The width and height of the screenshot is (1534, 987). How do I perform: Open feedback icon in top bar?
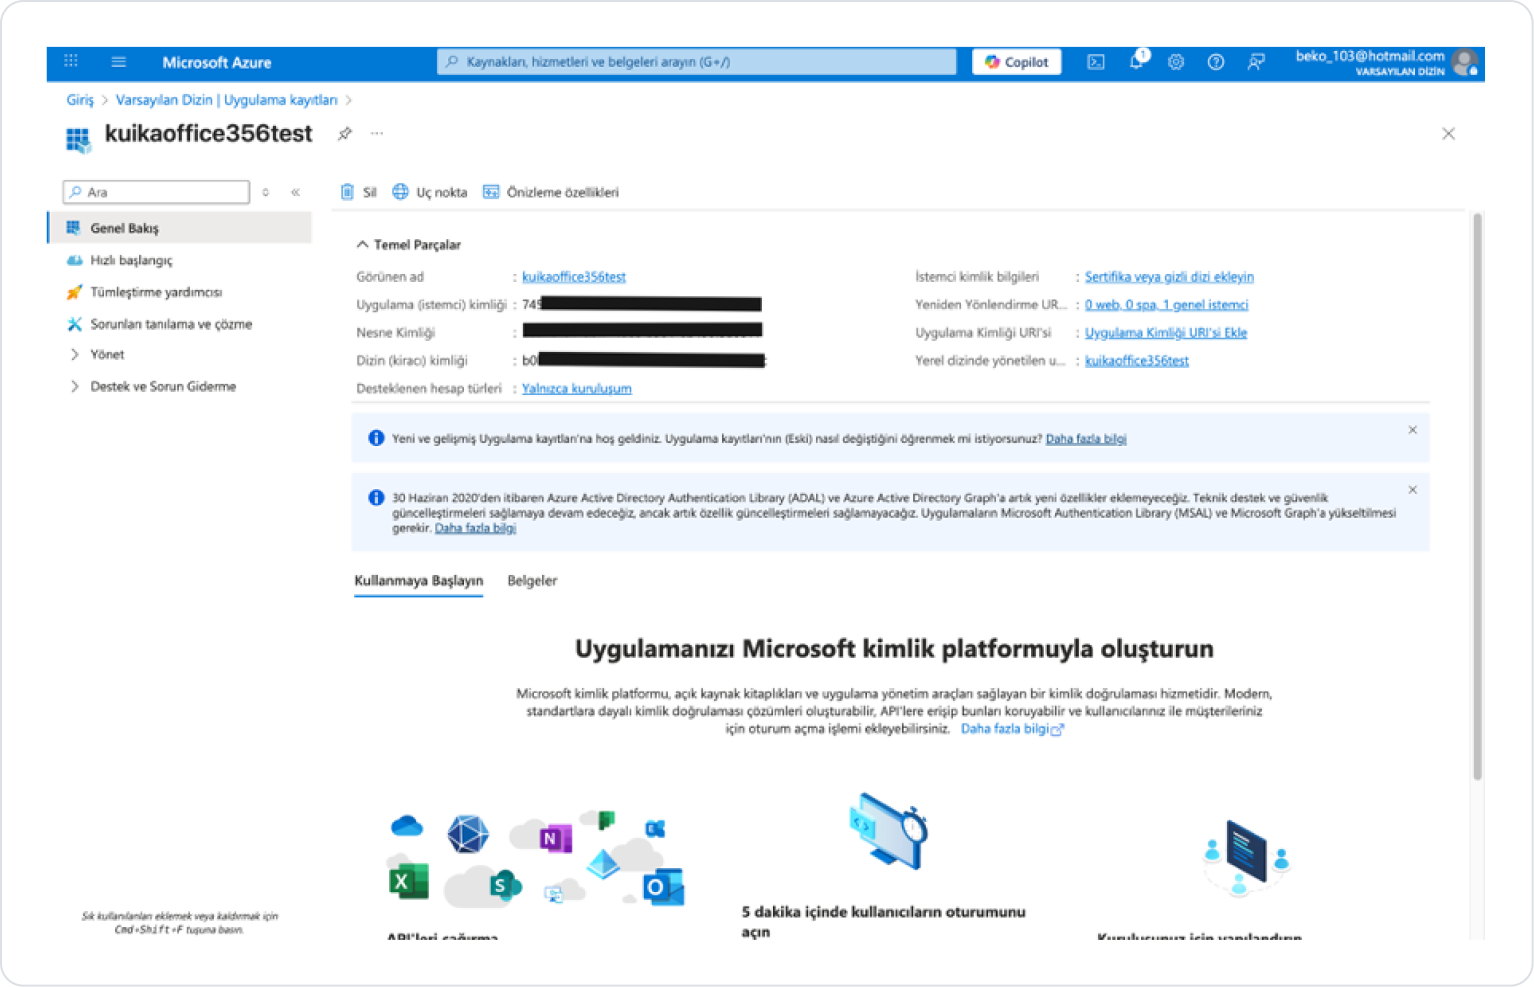(x=1256, y=62)
